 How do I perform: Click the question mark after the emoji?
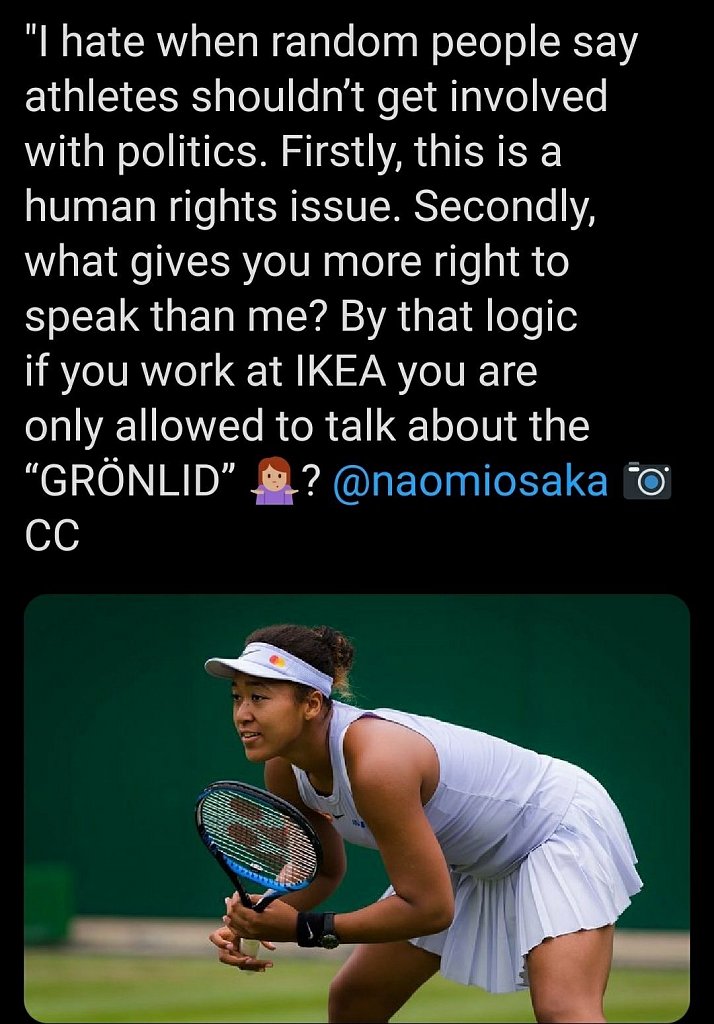311,482
